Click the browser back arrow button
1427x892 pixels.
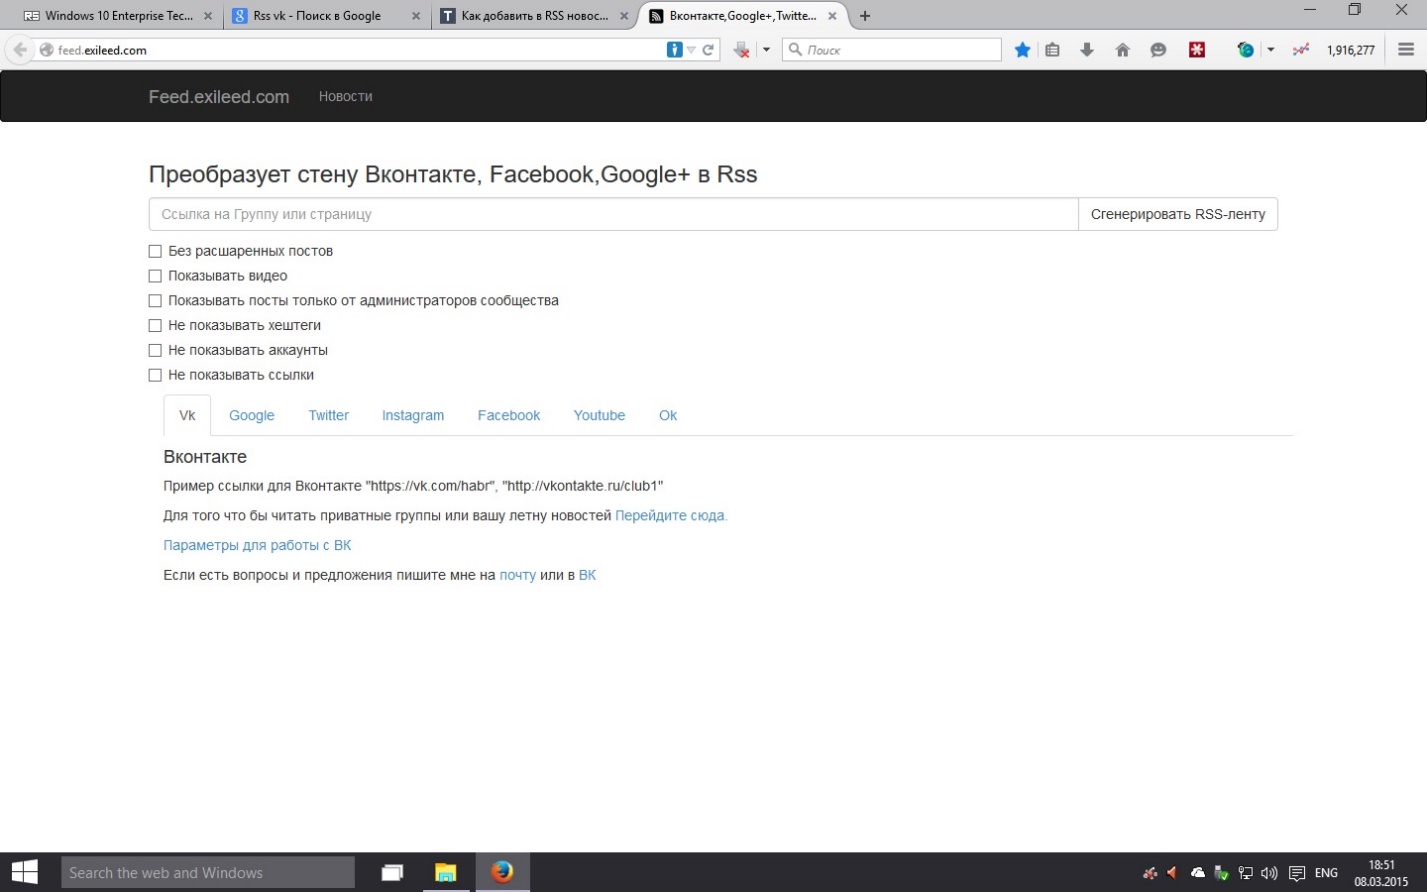pos(19,50)
